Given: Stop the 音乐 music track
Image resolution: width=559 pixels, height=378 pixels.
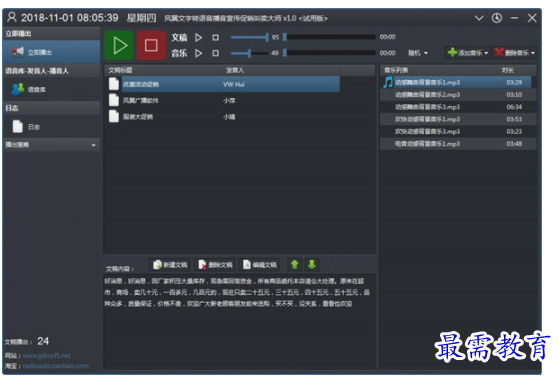Looking at the screenshot, I should pyautogui.click(x=215, y=53).
